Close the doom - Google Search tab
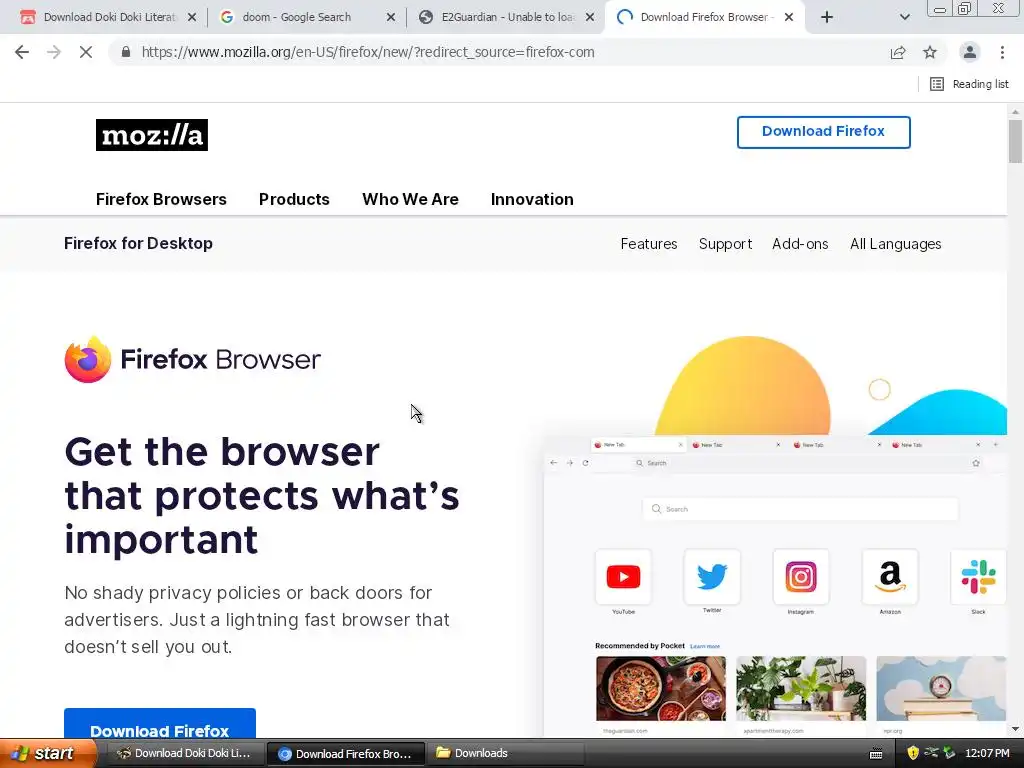Screen dimensions: 1024x768 tap(391, 17)
